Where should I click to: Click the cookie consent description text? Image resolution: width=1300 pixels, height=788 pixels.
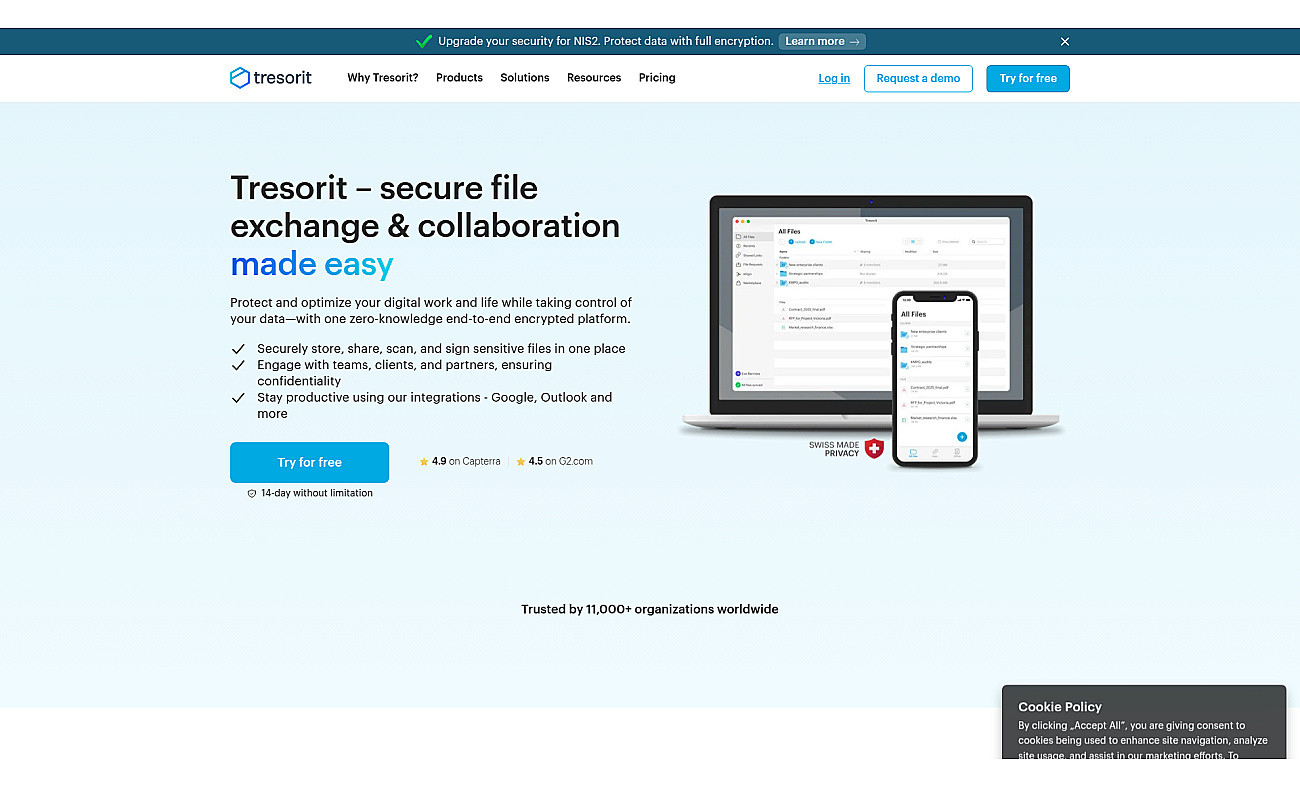pyautogui.click(x=1143, y=740)
